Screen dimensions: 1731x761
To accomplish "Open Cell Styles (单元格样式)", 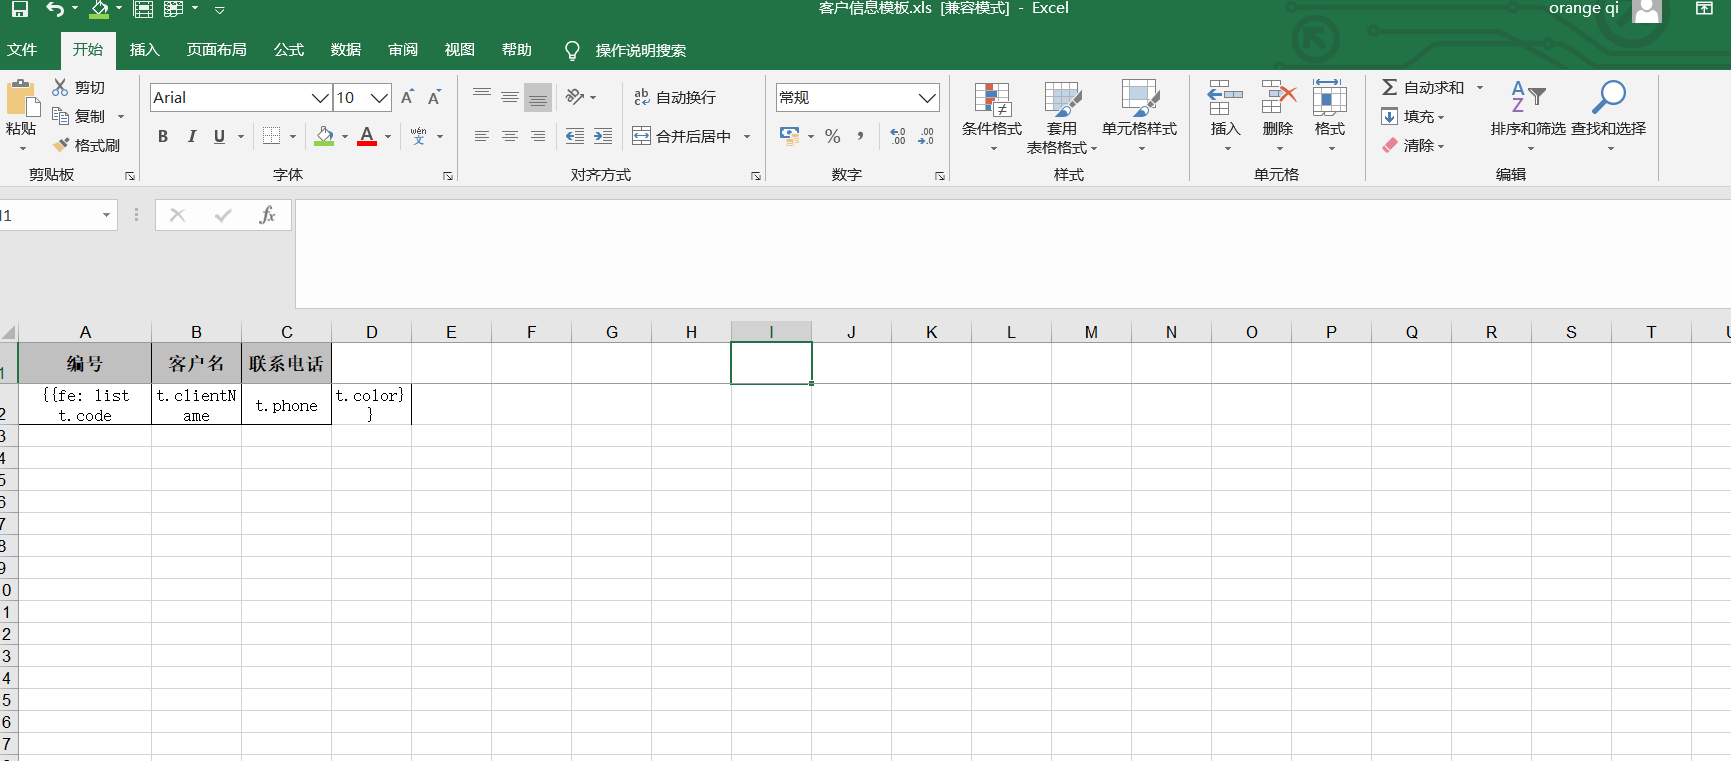I will 1140,117.
